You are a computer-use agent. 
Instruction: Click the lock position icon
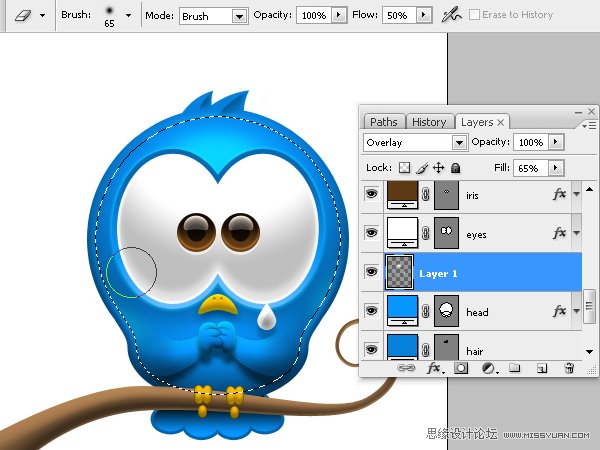coord(439,168)
